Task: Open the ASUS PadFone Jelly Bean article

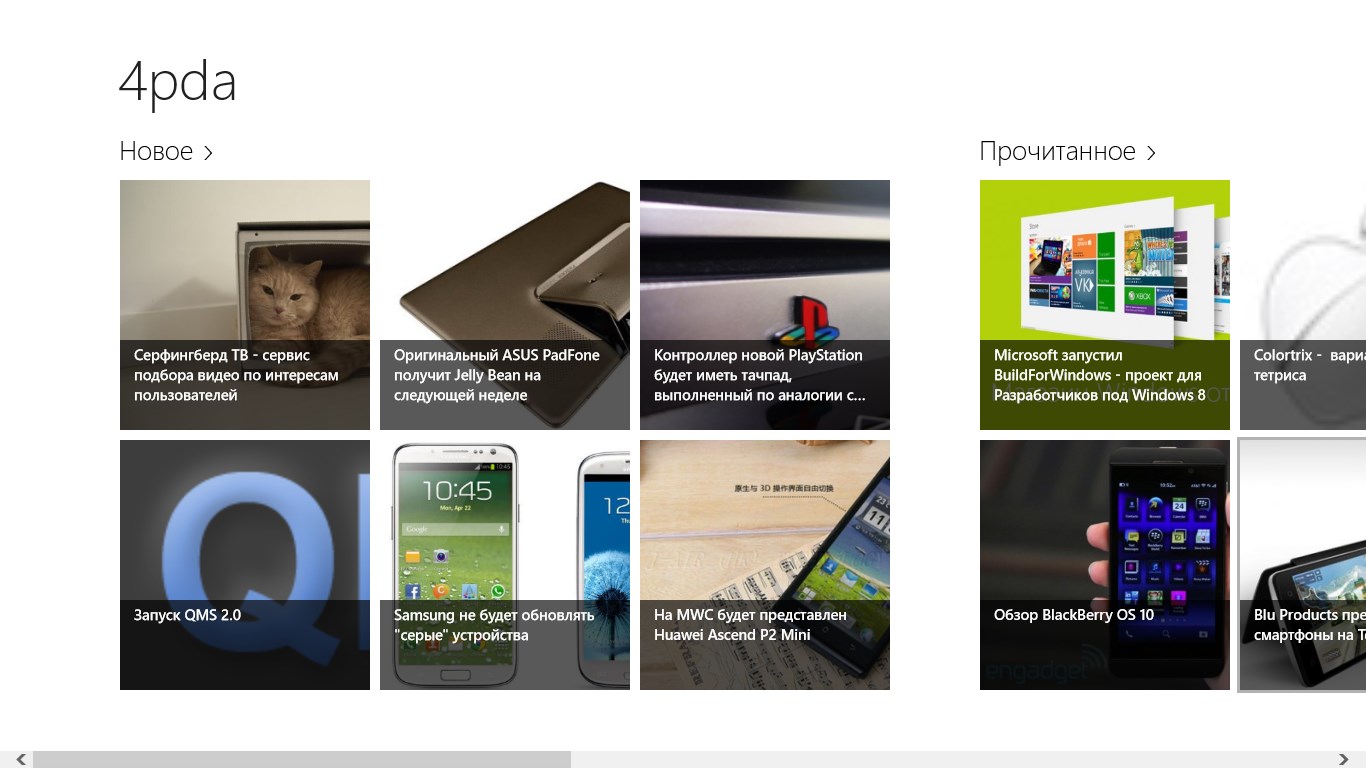Action: click(x=505, y=305)
